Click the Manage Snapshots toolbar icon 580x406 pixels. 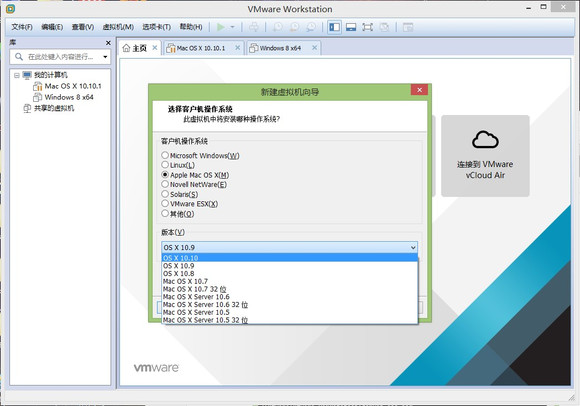click(x=311, y=27)
